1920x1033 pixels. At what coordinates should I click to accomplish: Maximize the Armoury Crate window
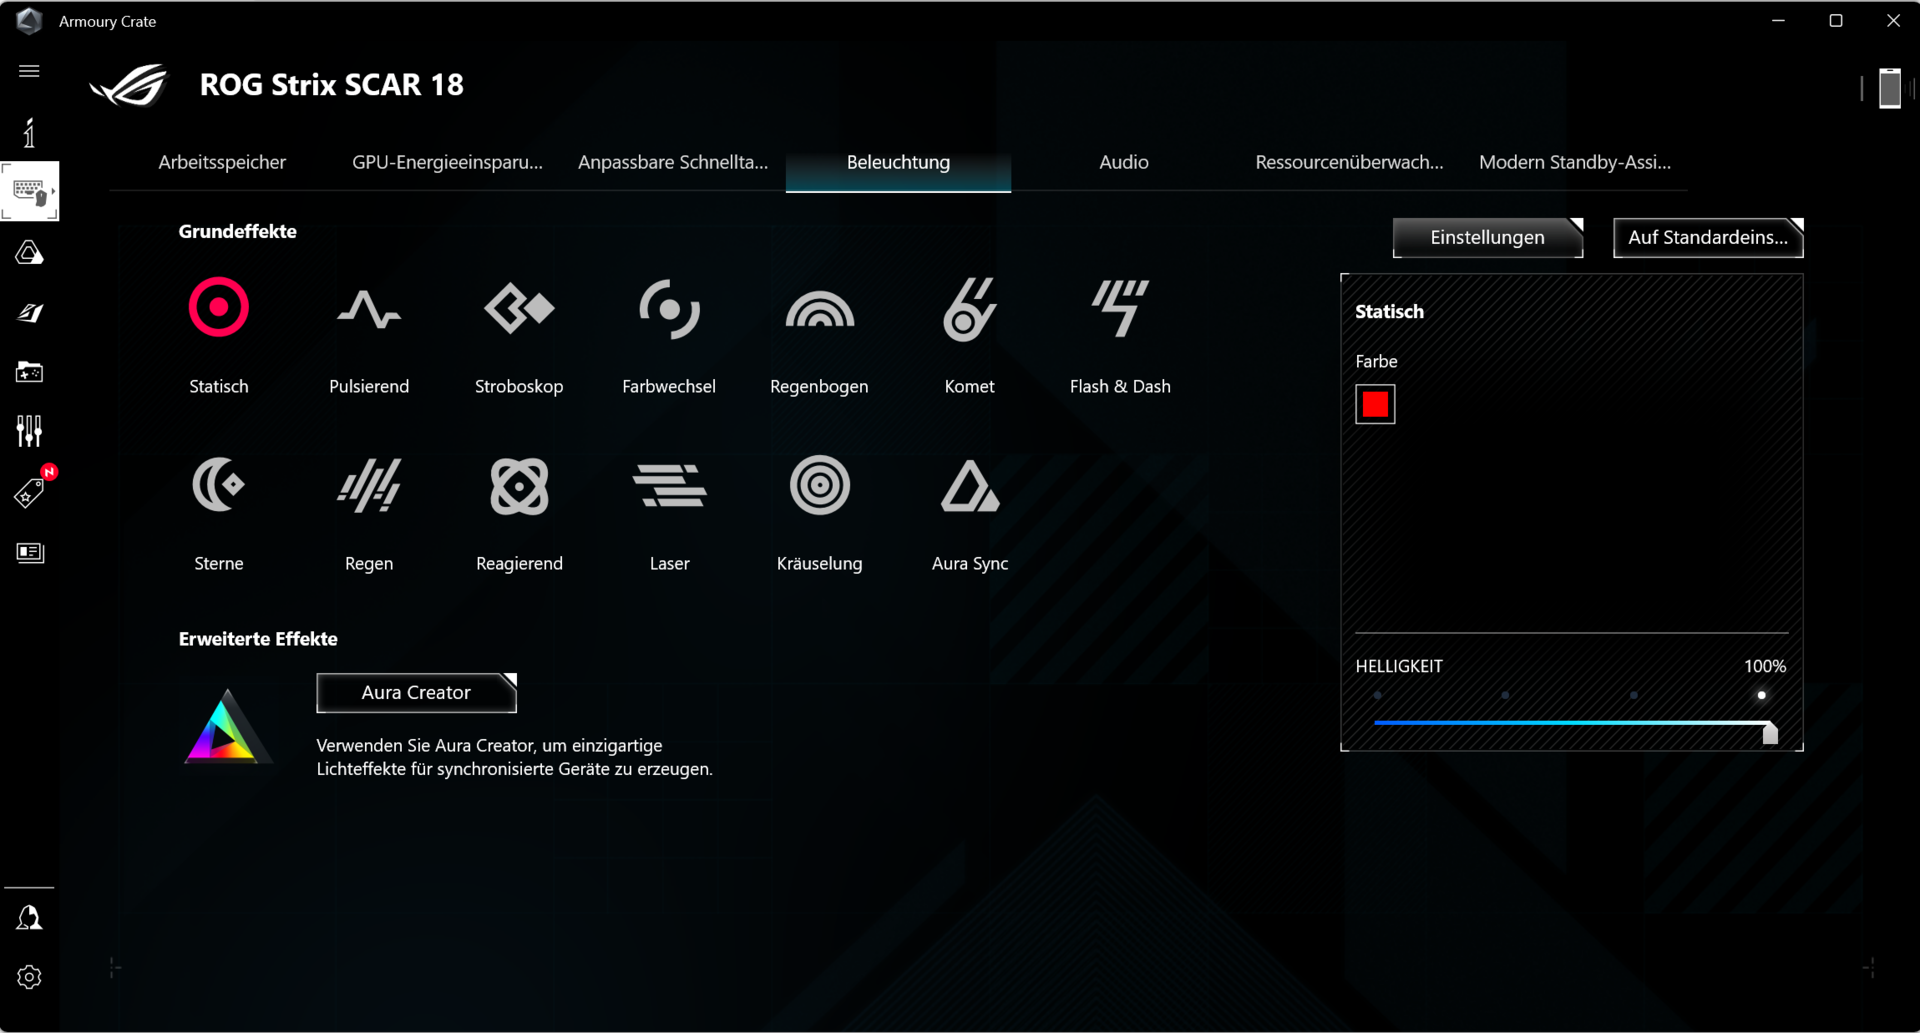click(1836, 20)
